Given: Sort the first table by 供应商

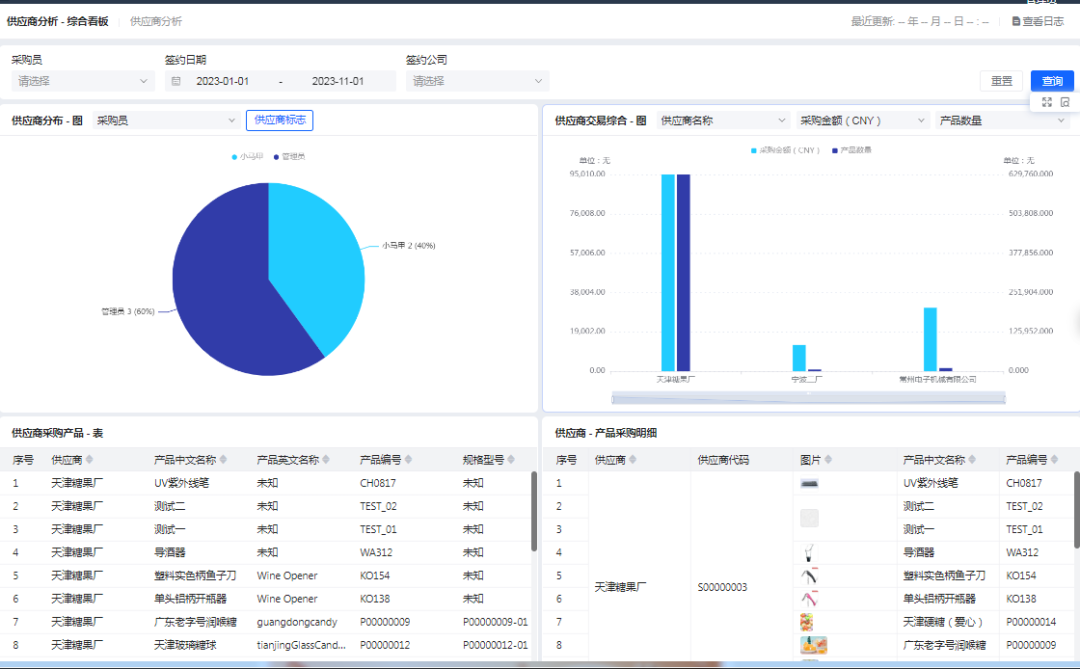Looking at the screenshot, I should pyautogui.click(x=89, y=460).
